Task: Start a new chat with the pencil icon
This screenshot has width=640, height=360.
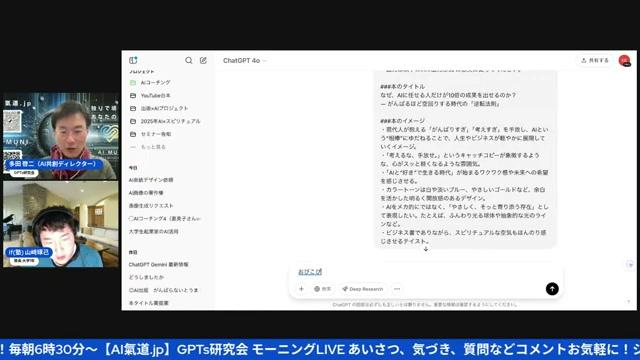Action: (203, 60)
